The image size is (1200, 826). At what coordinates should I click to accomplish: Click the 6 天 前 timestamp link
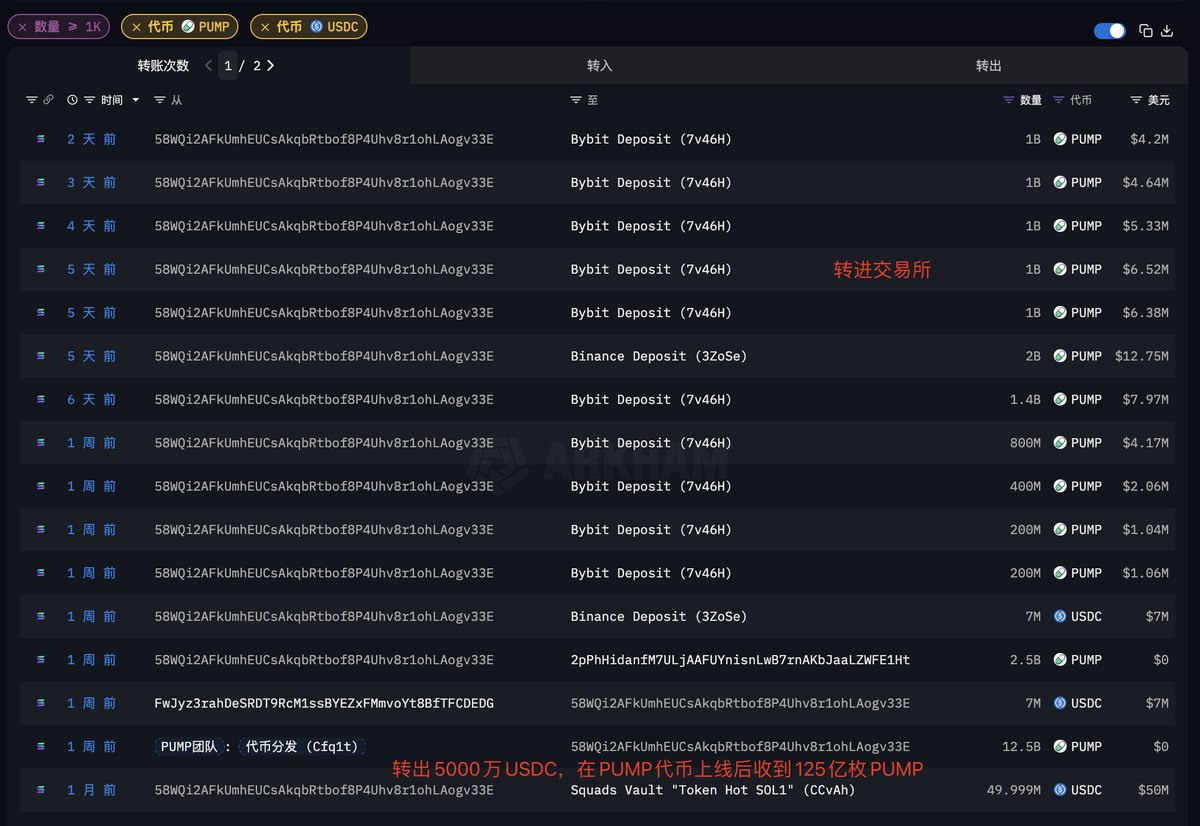(x=92, y=399)
